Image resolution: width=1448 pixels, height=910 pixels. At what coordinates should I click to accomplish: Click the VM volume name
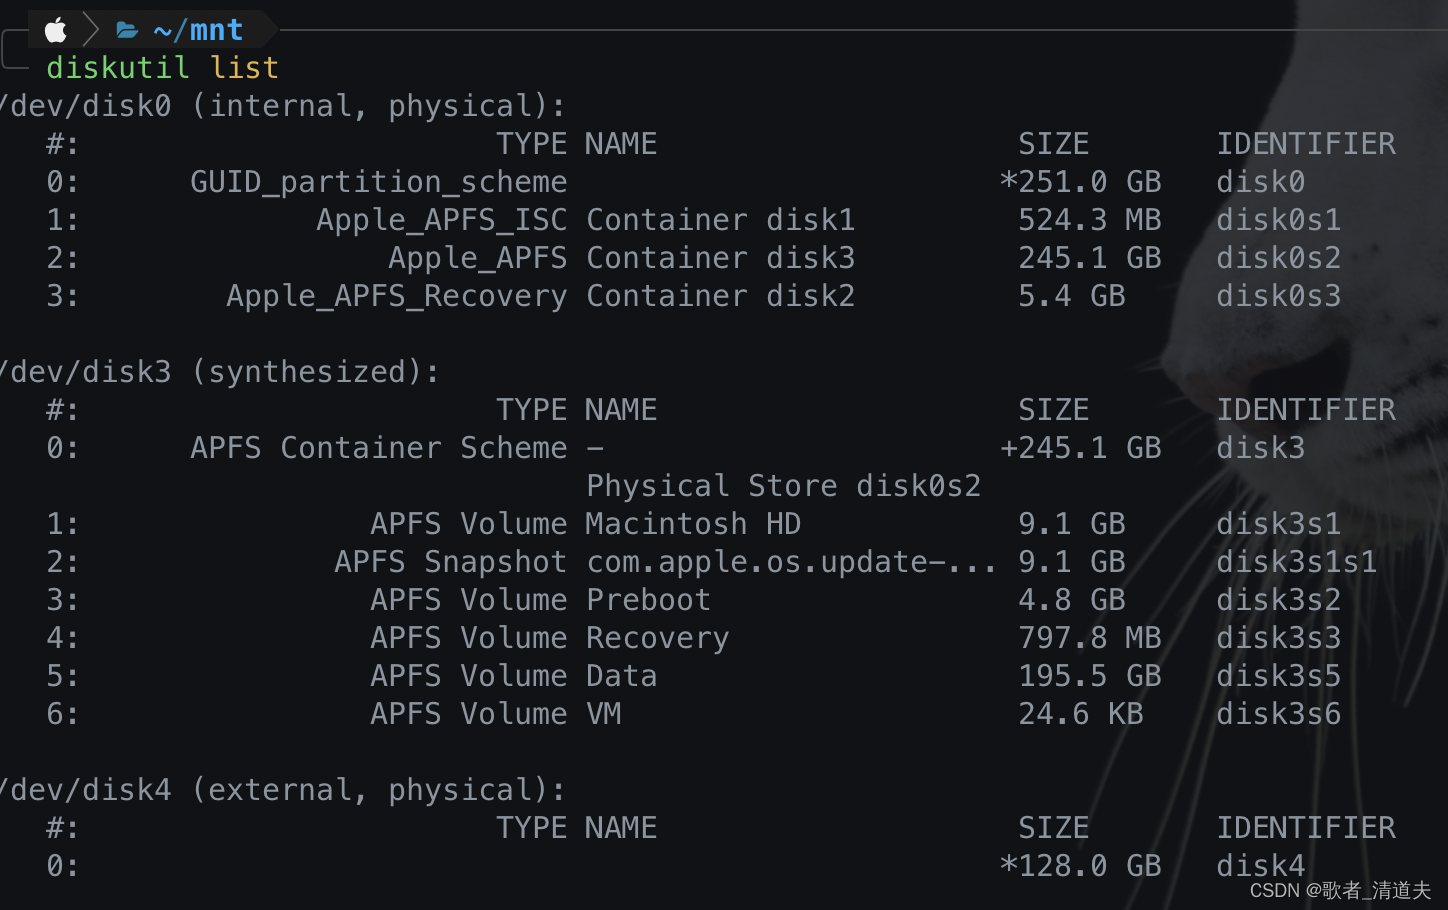click(603, 714)
